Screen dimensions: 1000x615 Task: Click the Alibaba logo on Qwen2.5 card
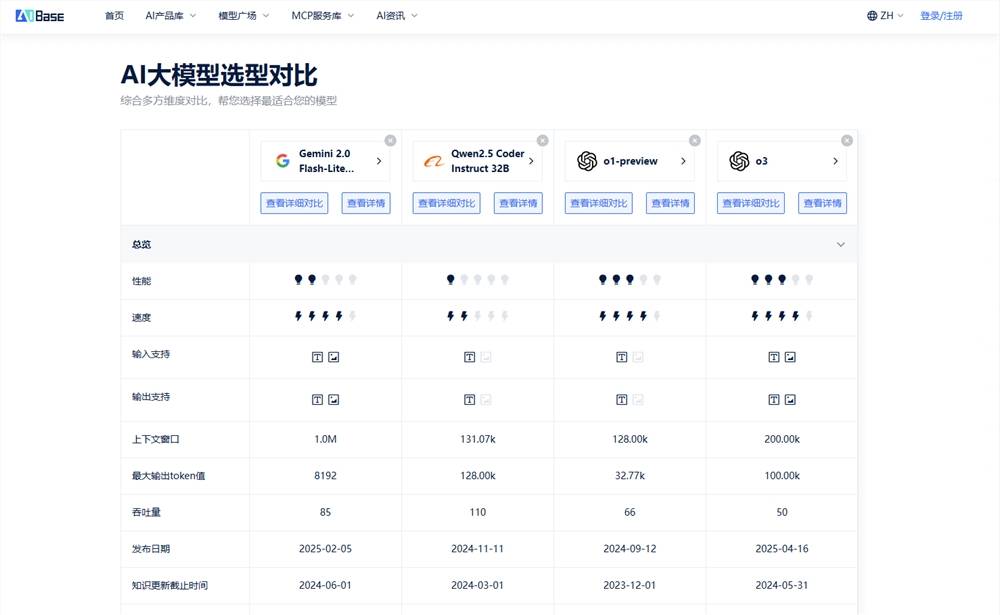pos(434,161)
